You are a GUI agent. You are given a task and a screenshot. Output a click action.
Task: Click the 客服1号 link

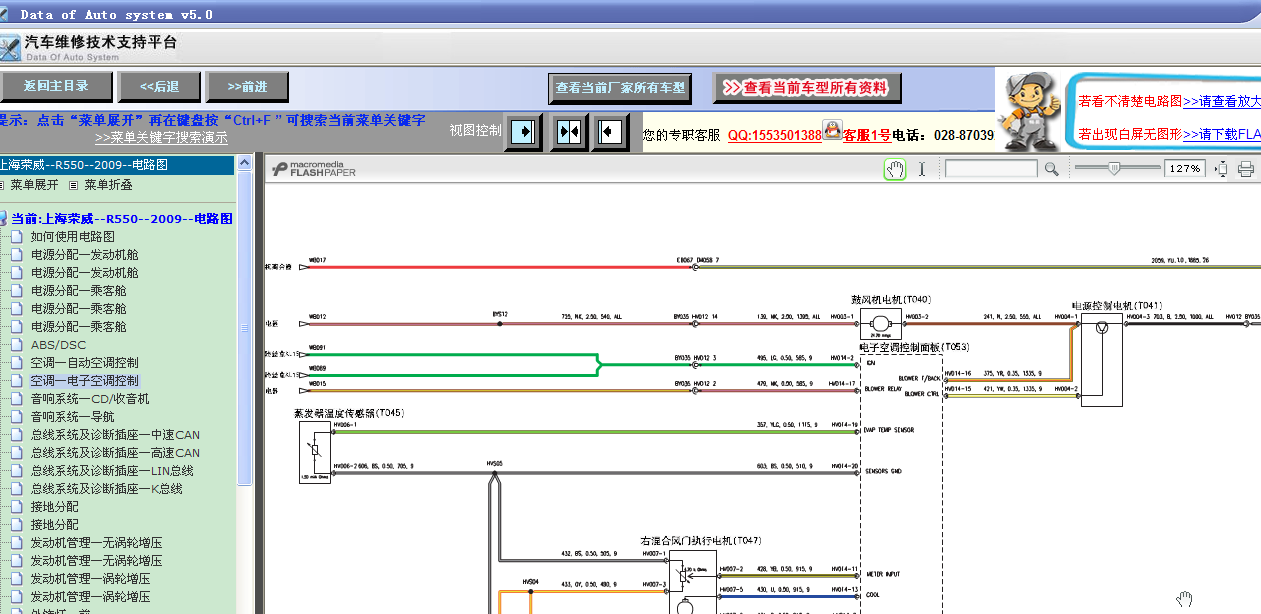(x=867, y=135)
